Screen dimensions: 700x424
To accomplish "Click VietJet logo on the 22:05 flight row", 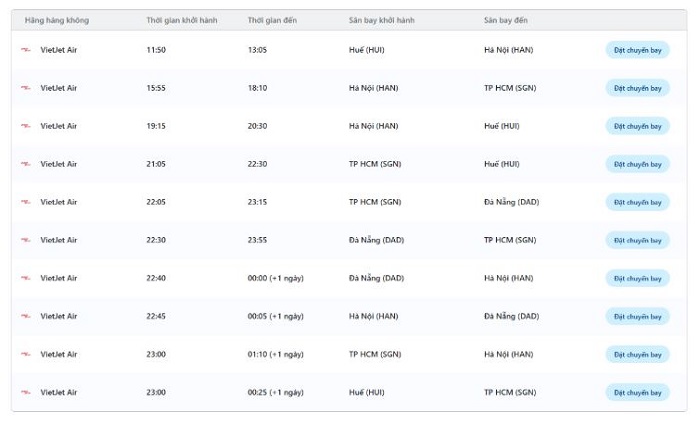I will point(25,202).
